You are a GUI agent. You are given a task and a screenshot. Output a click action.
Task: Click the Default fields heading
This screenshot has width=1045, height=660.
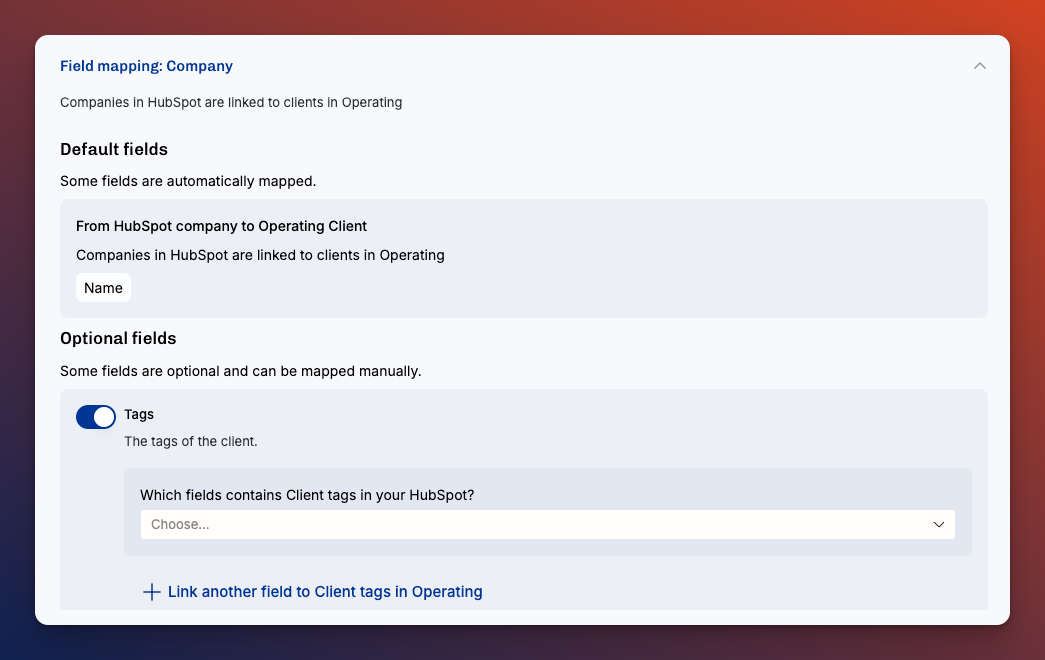(x=114, y=149)
